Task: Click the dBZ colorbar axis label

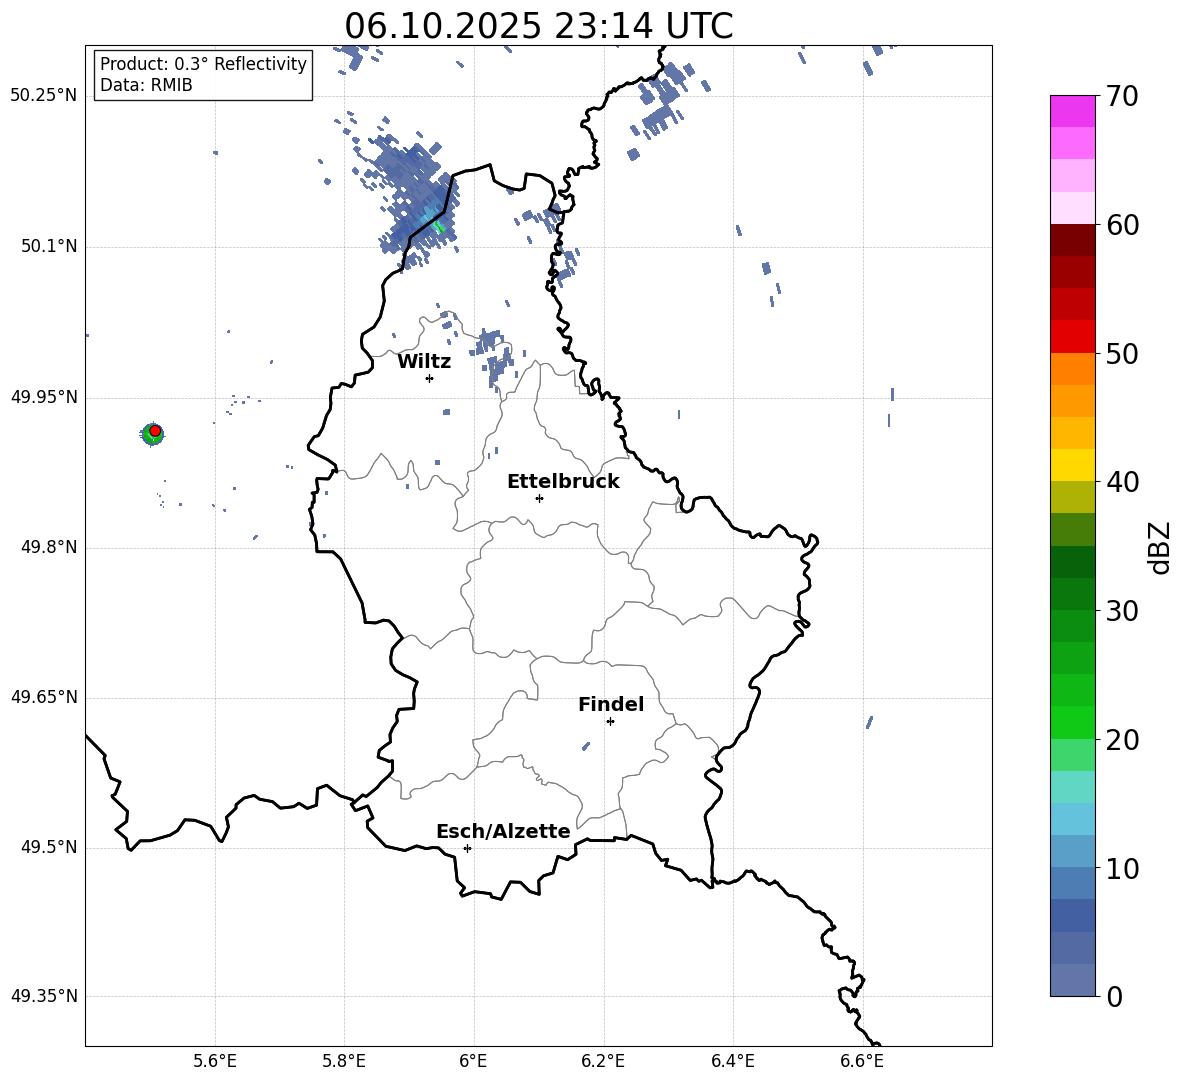Action: [x=1159, y=547]
